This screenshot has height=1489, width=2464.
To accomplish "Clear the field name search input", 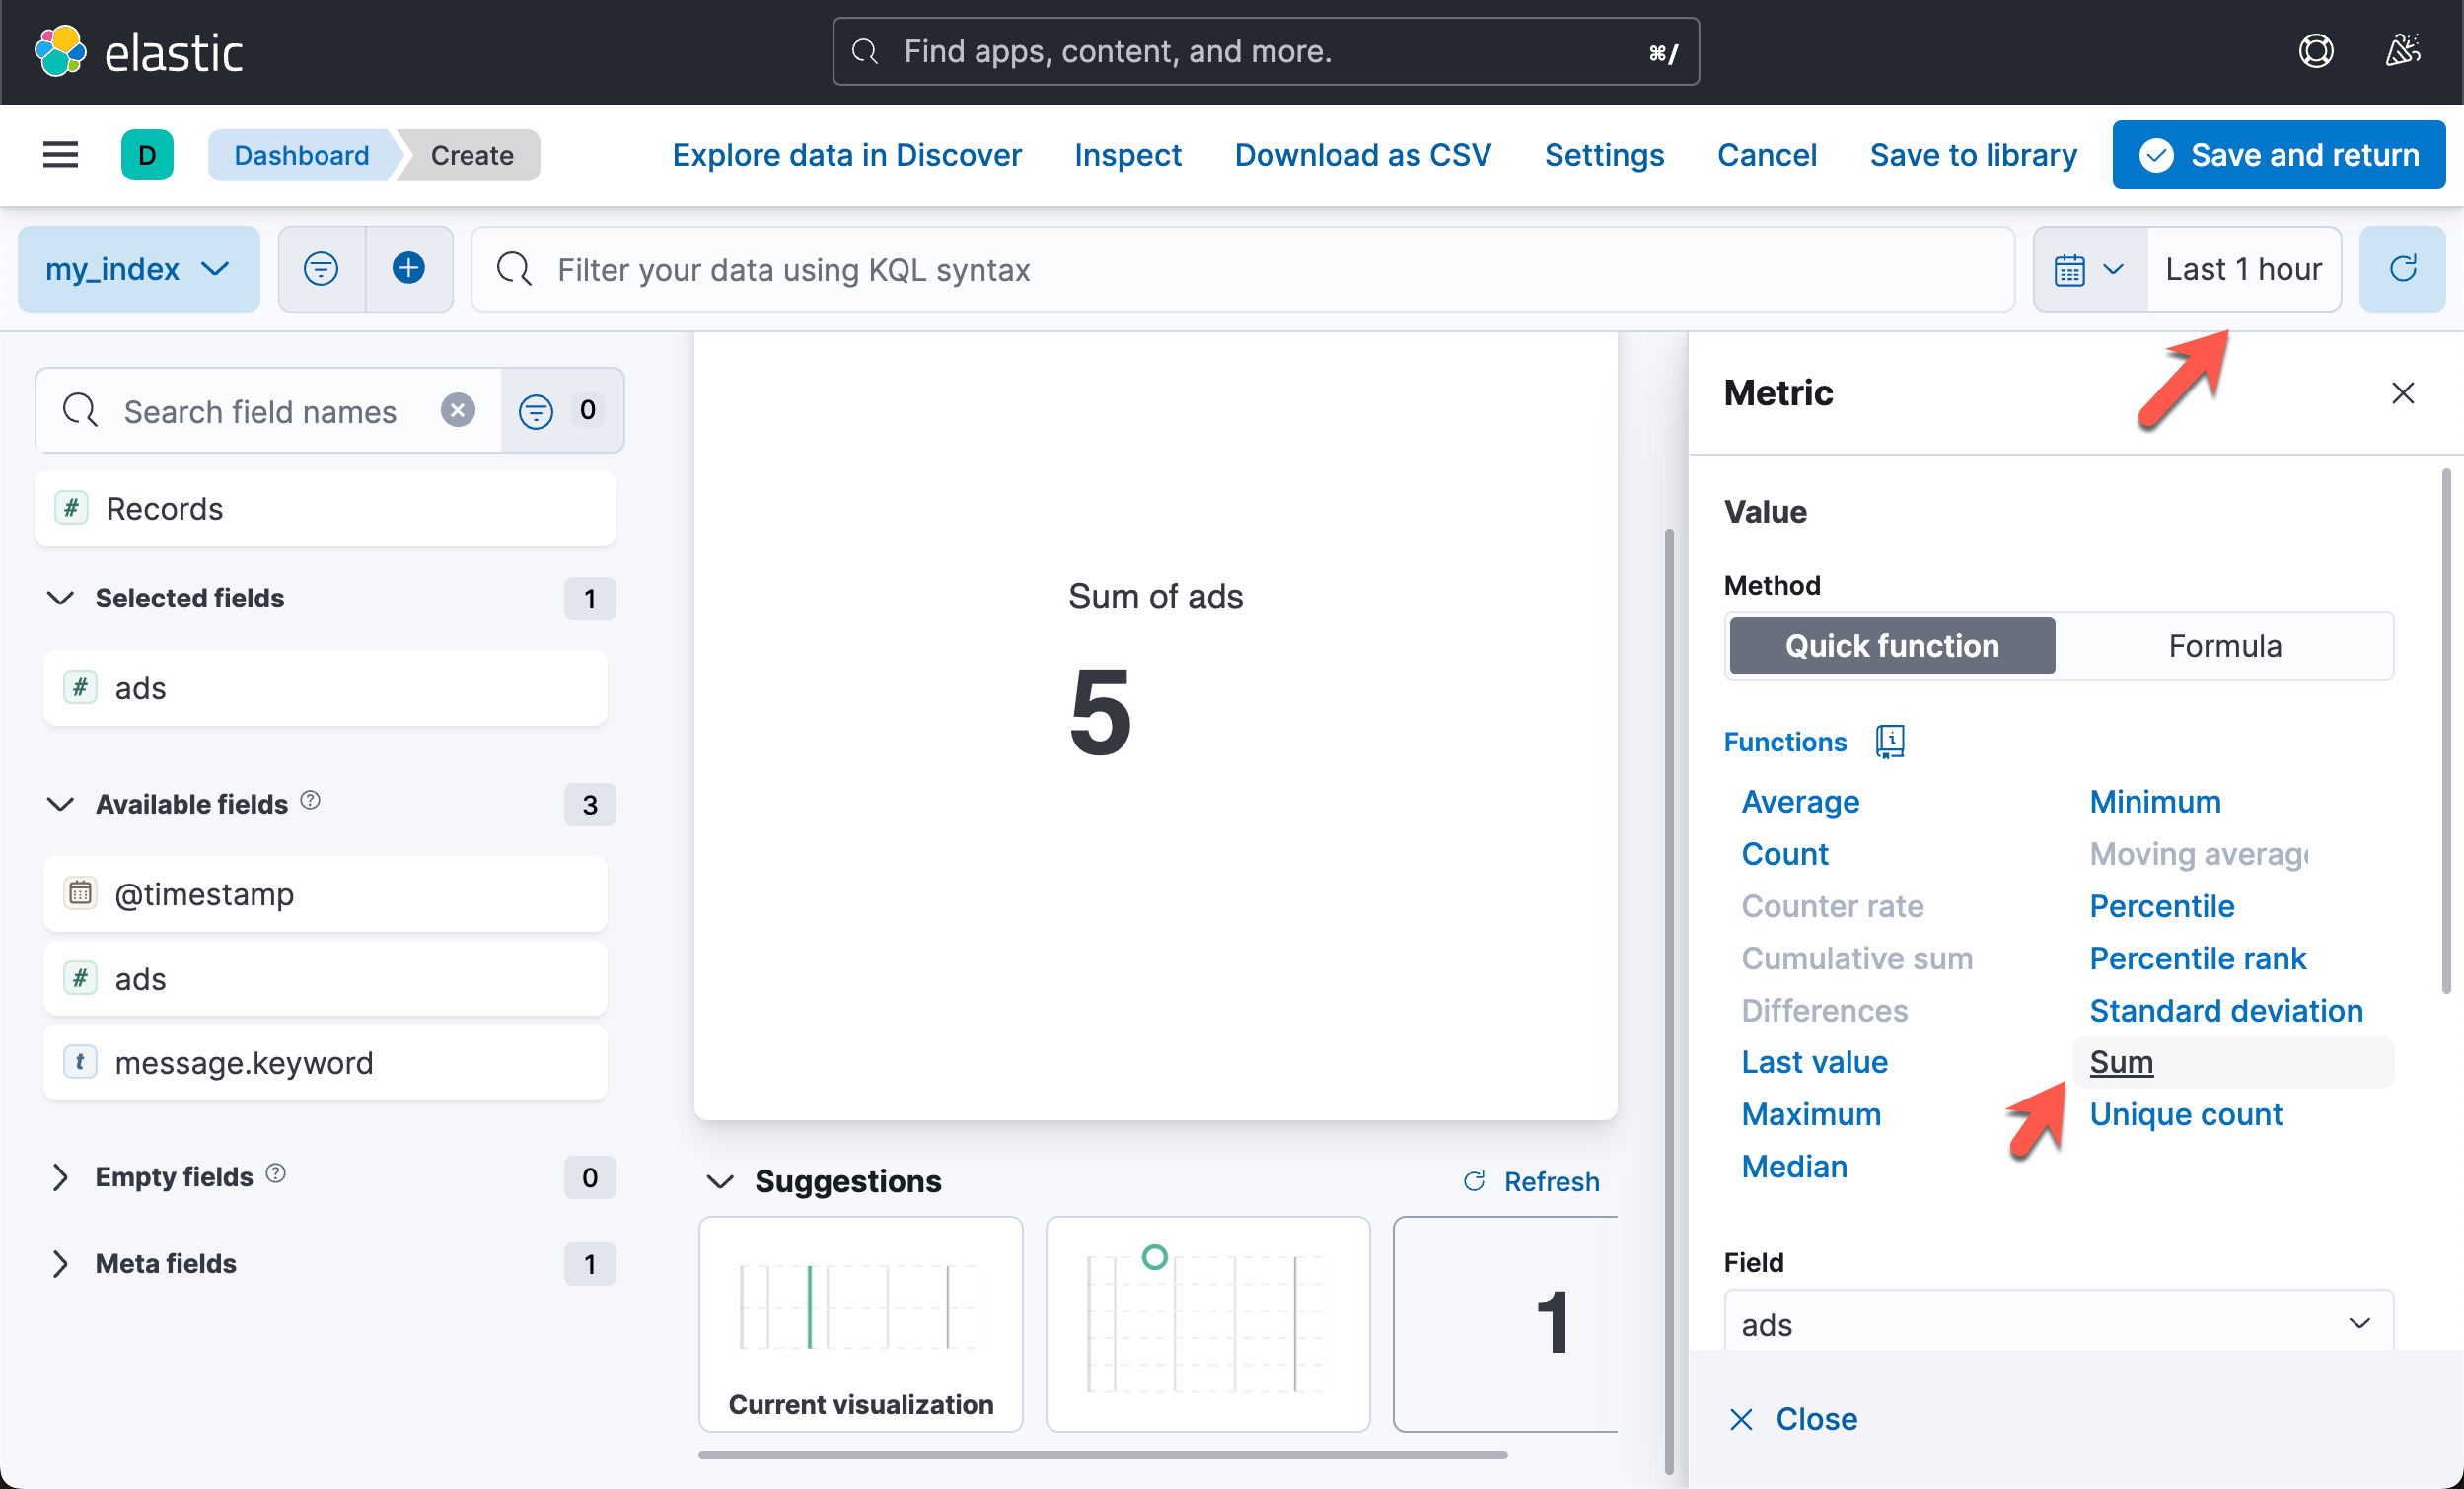I will pos(457,410).
